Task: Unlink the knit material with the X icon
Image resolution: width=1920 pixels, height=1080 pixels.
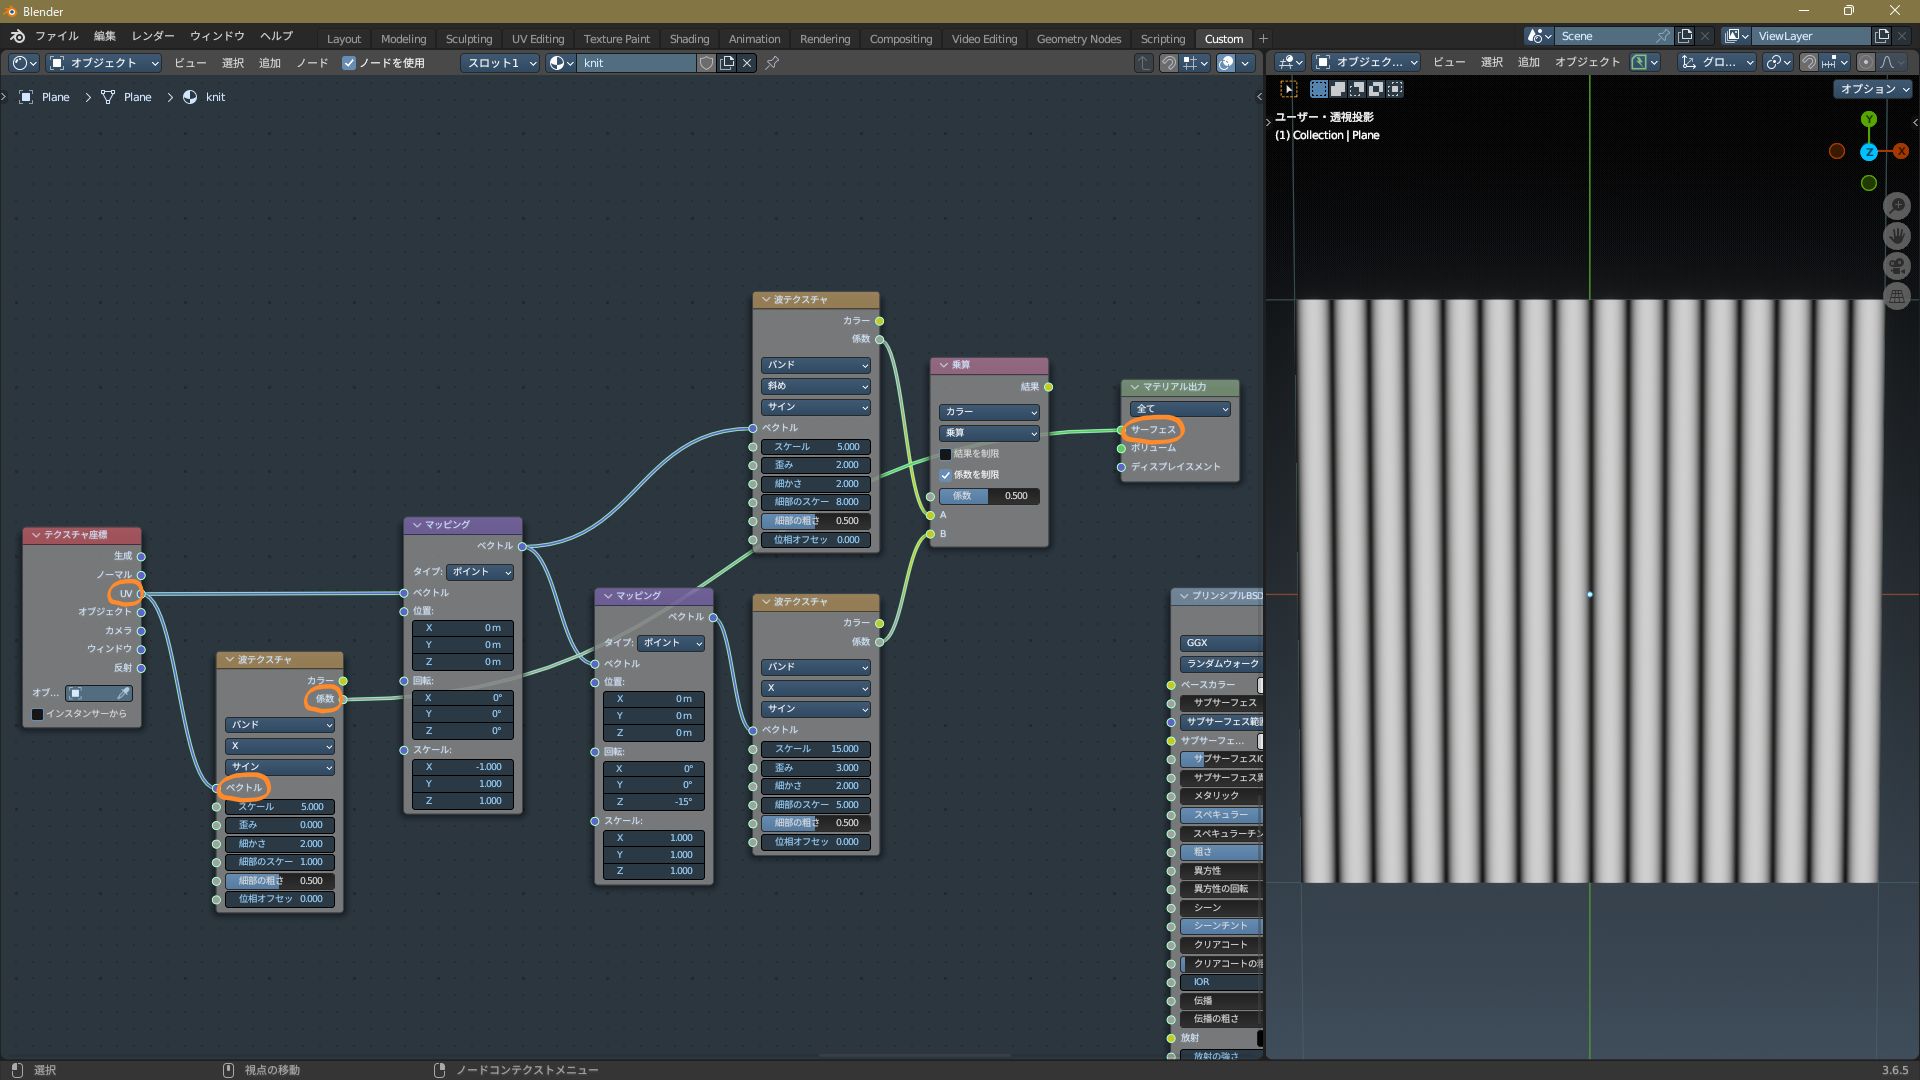Action: (x=747, y=63)
